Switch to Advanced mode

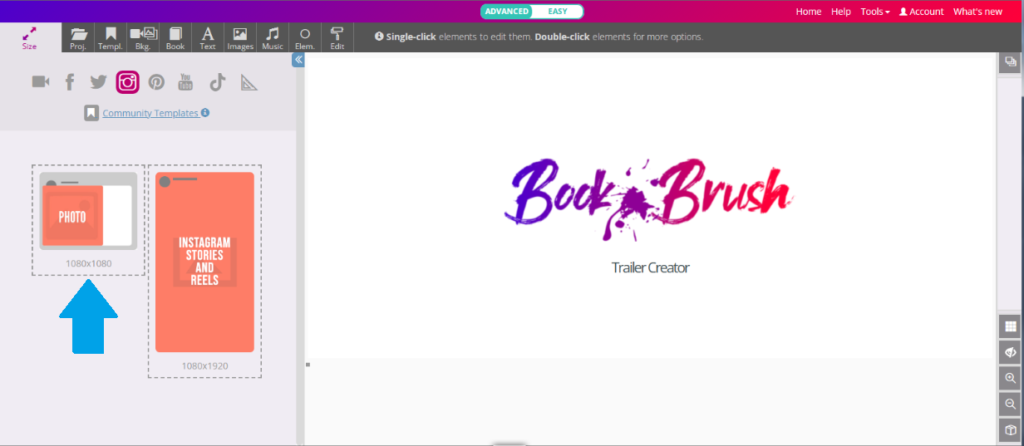pyautogui.click(x=507, y=11)
